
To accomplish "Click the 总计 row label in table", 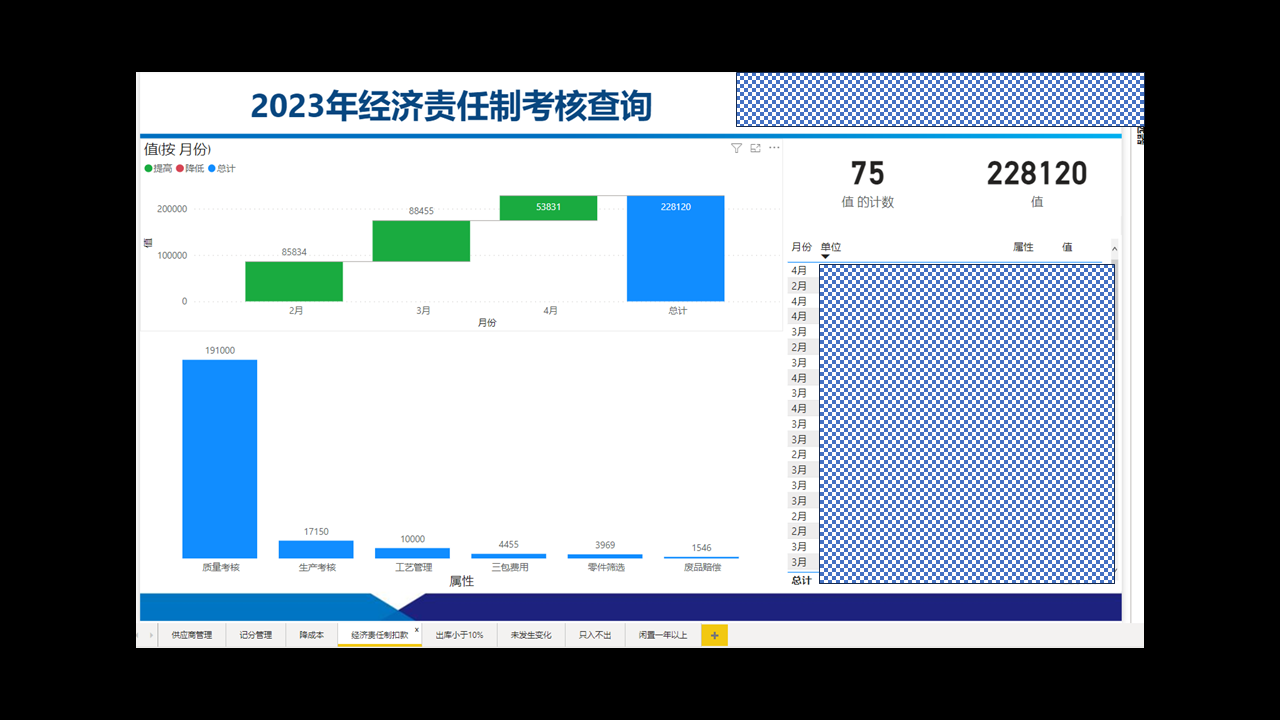I will coord(801,580).
